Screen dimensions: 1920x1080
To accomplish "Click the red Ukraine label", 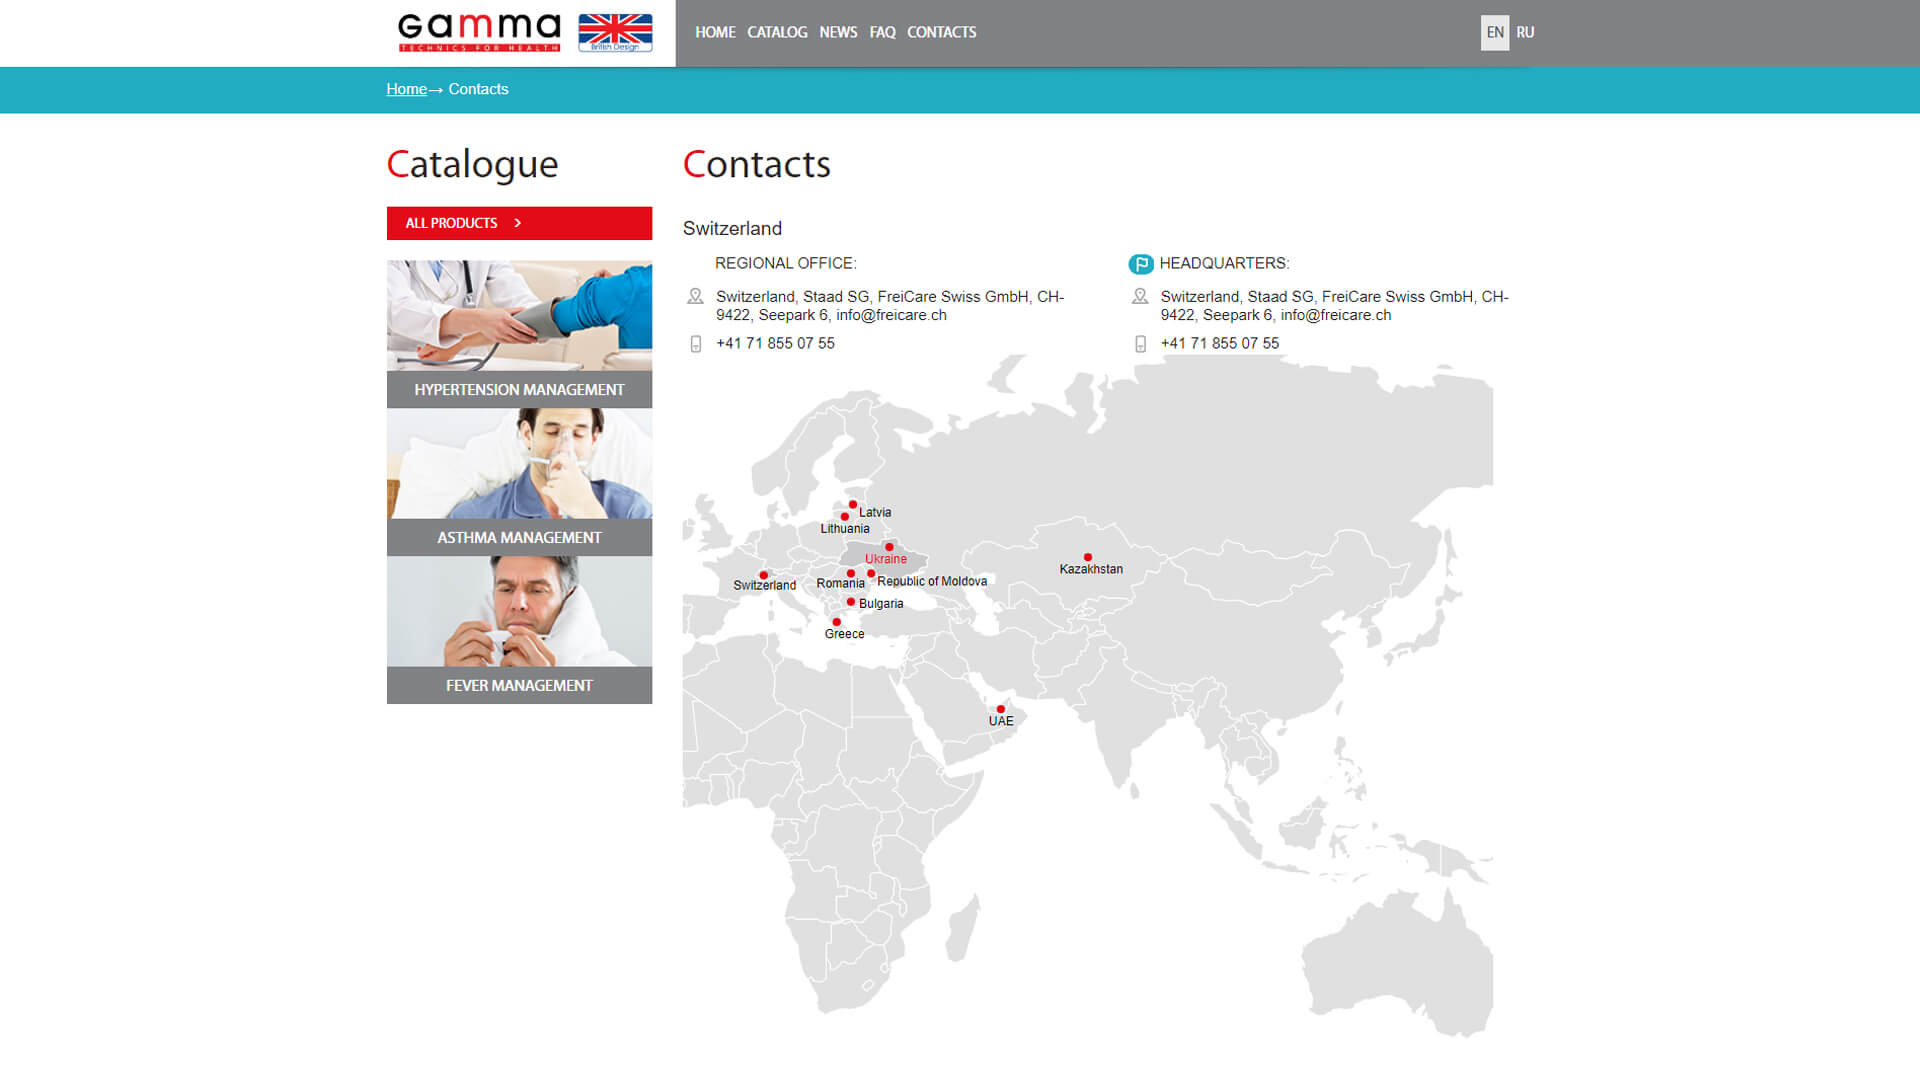I will (886, 559).
